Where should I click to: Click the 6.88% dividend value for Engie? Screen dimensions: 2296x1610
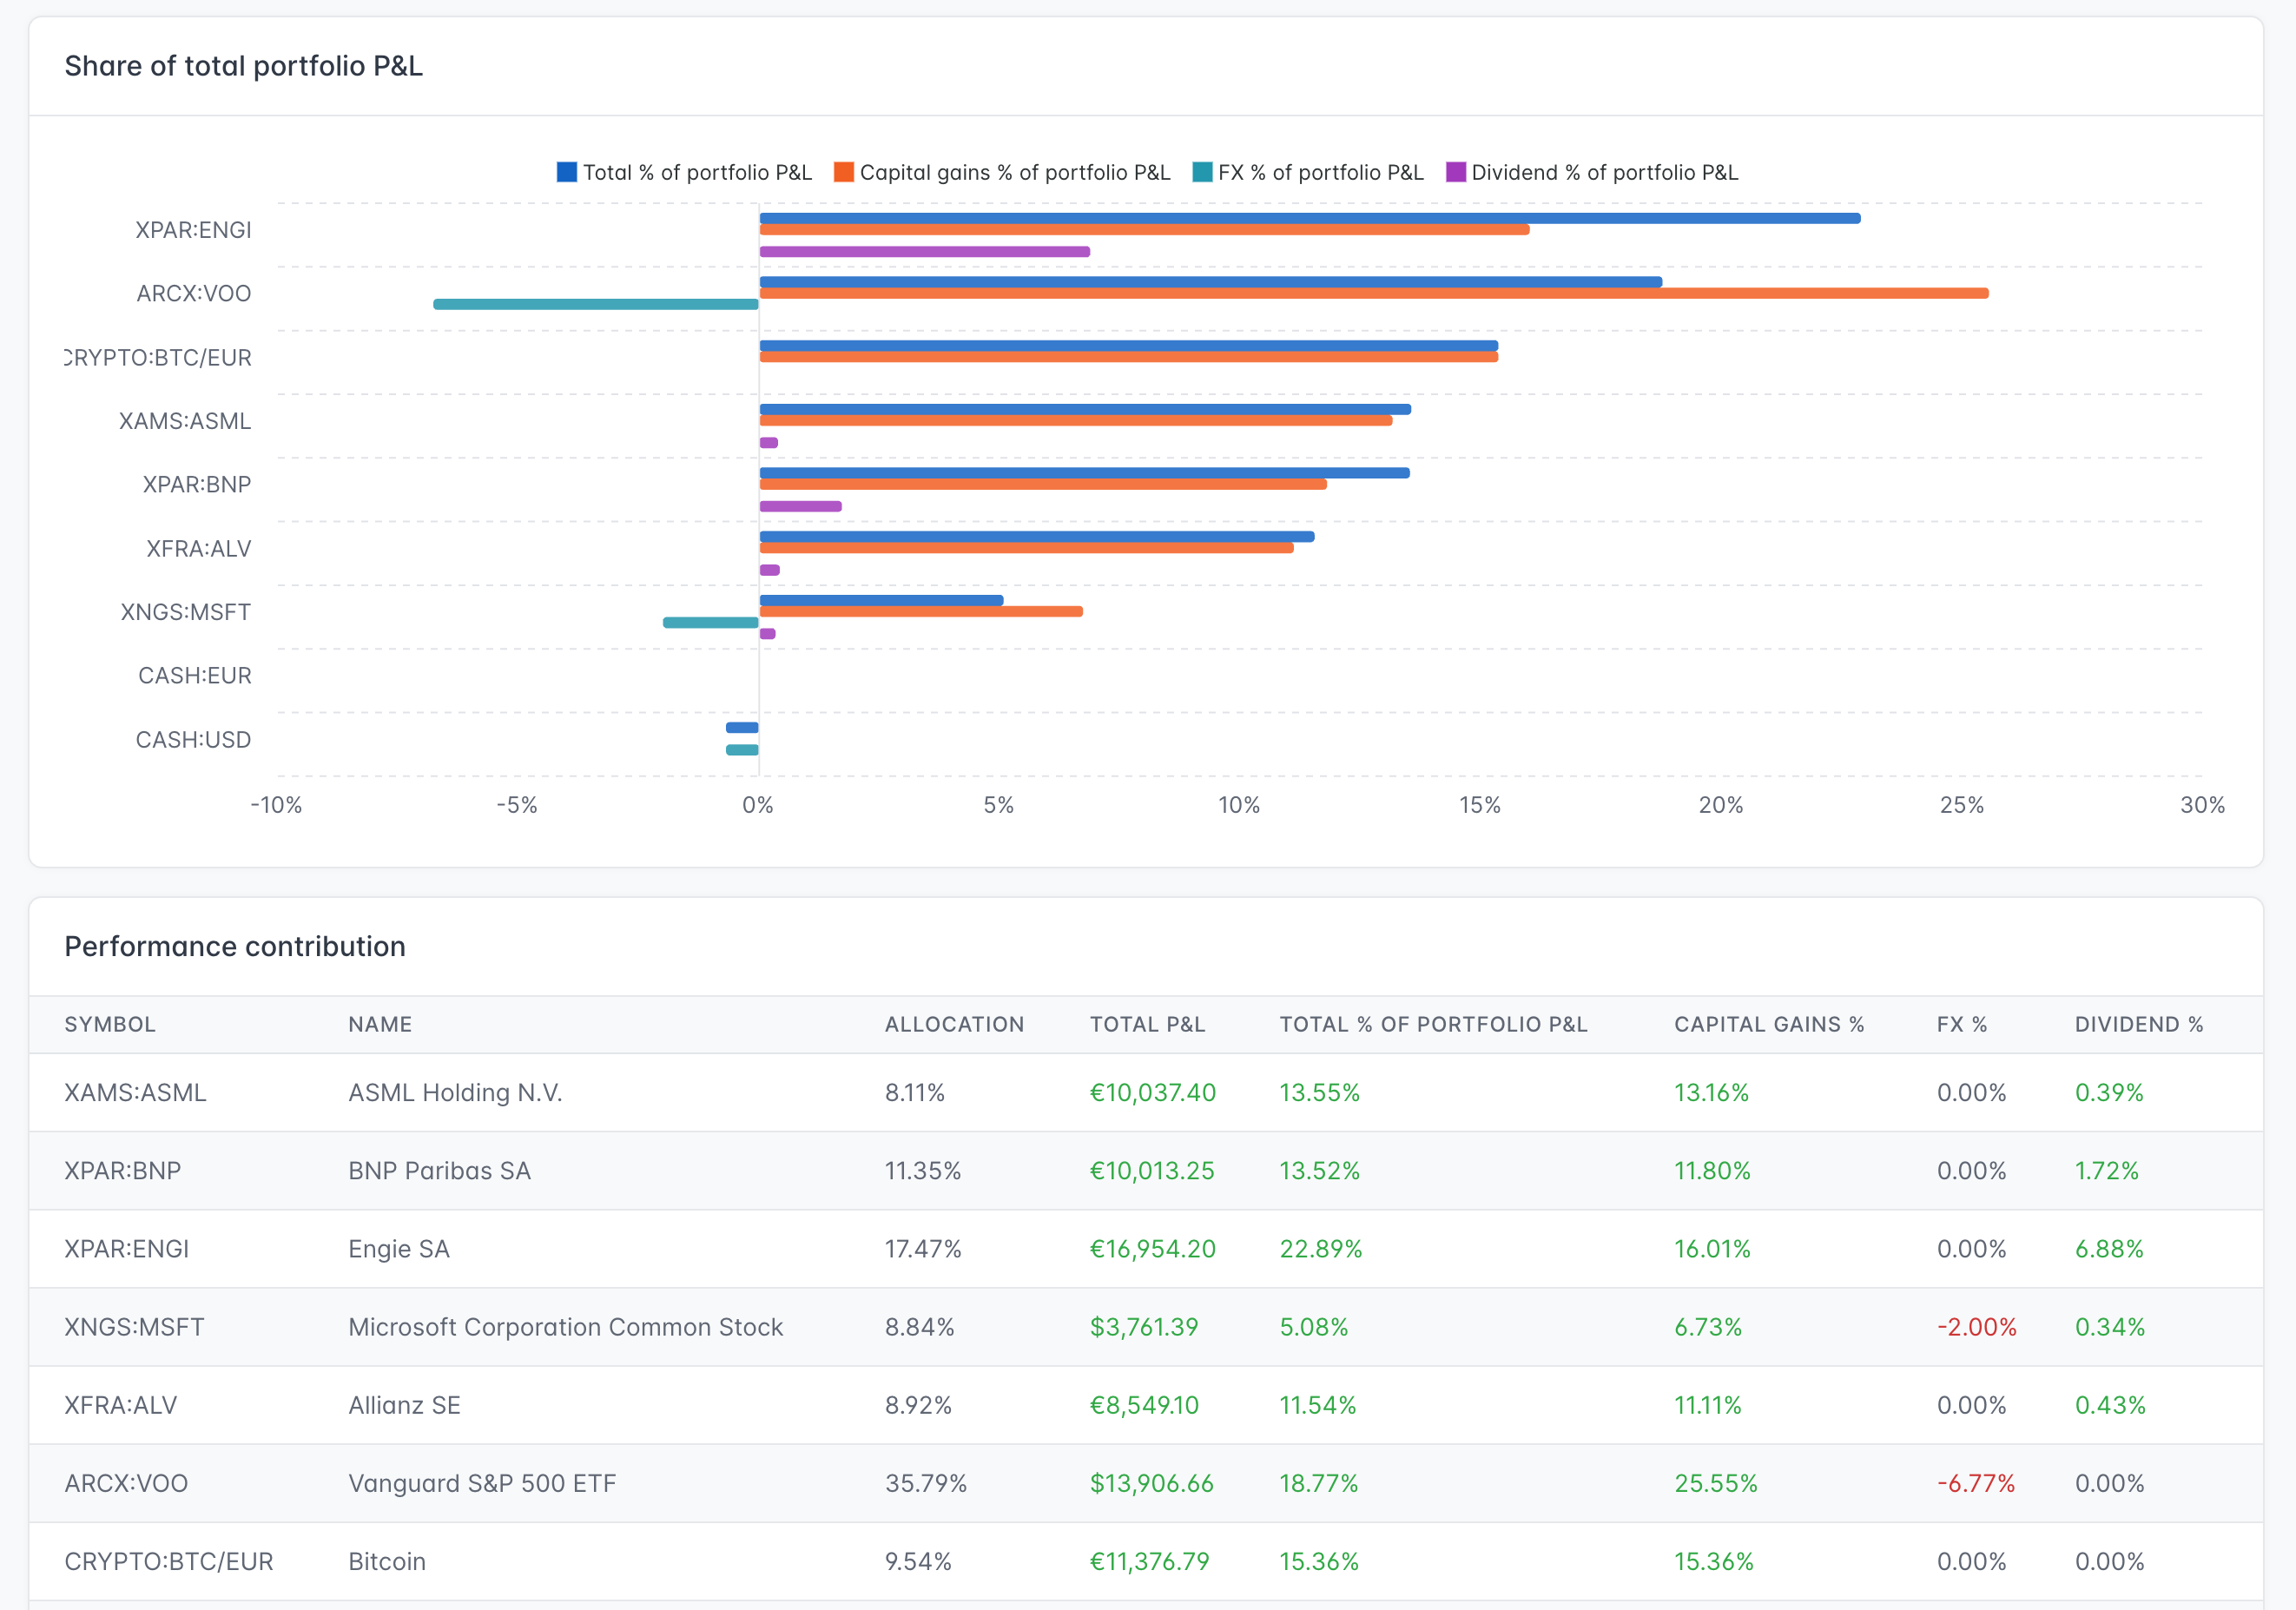point(2109,1248)
